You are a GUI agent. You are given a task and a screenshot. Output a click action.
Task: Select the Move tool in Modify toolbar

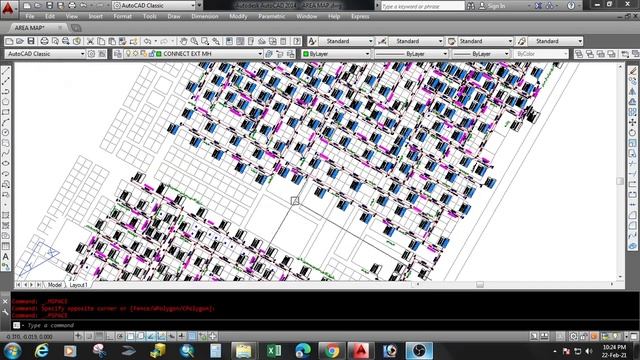[633, 122]
